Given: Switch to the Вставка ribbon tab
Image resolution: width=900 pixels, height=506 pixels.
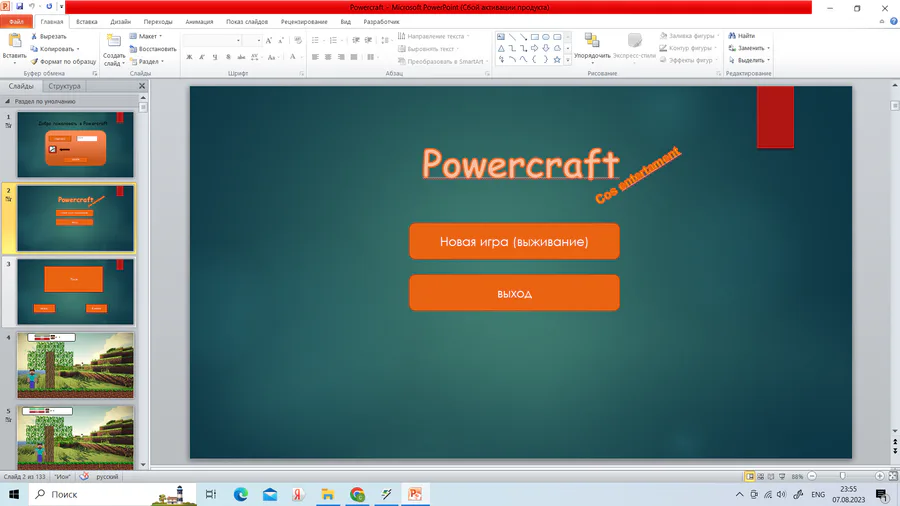Looking at the screenshot, I should coord(87,22).
